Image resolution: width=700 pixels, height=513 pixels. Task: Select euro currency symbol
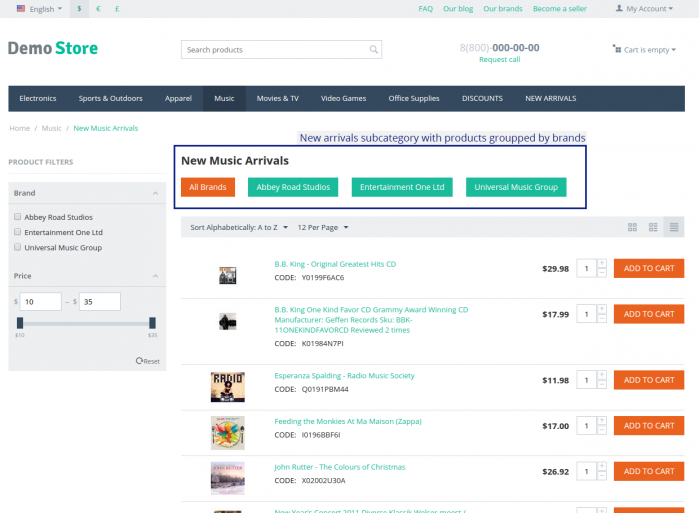click(x=98, y=8)
